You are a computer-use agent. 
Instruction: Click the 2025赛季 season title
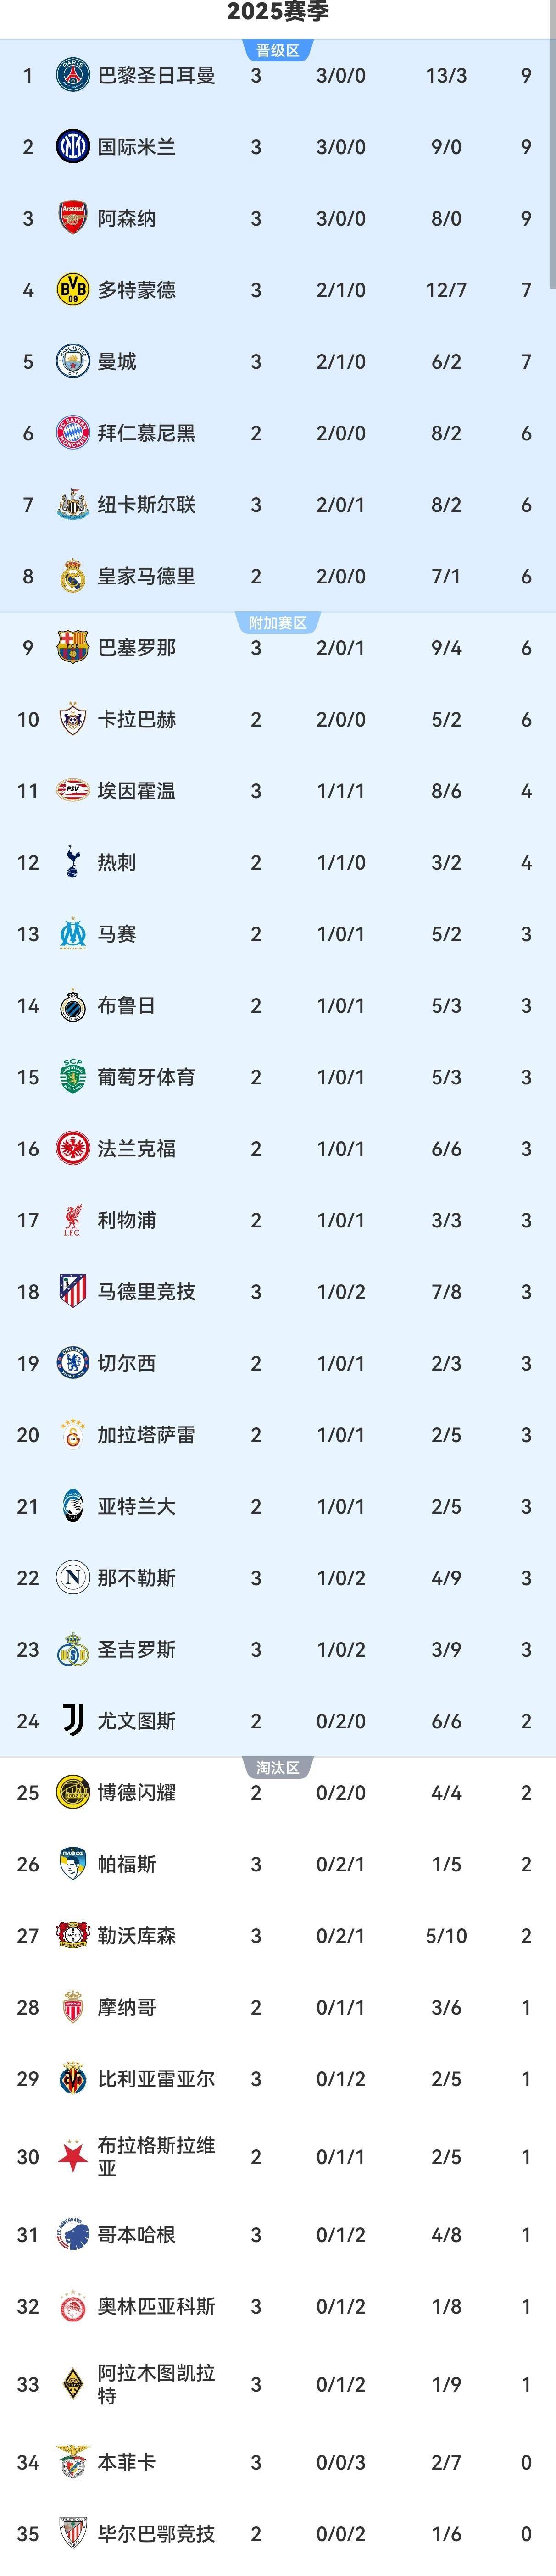click(278, 12)
